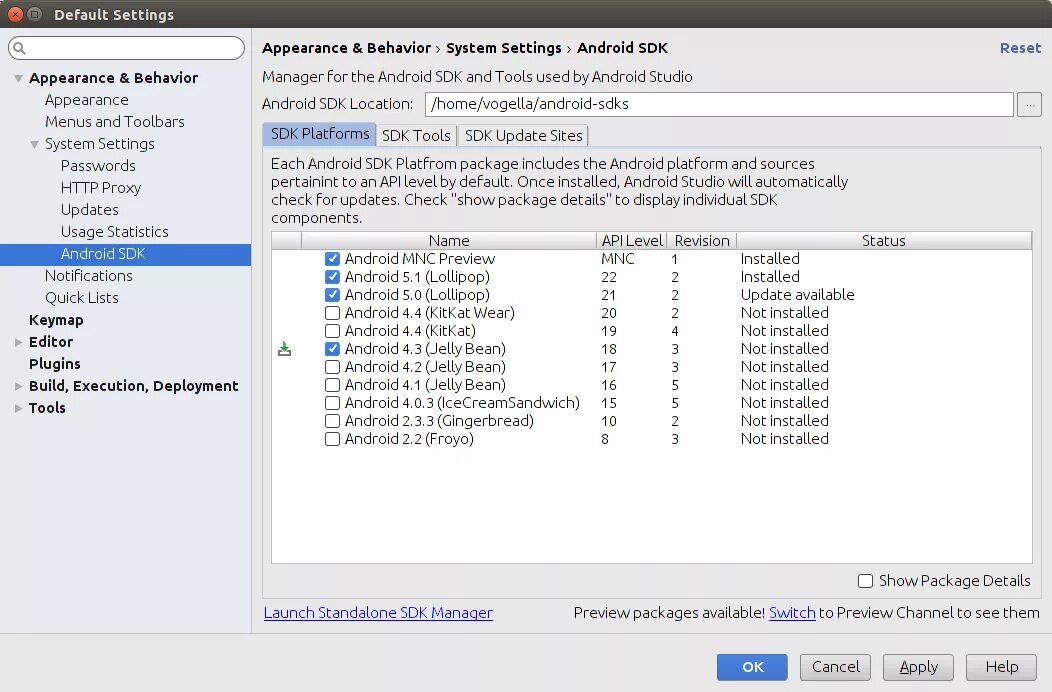Check Android 2.3.3 (Gingerbread)
1052x692 pixels.
coord(332,421)
